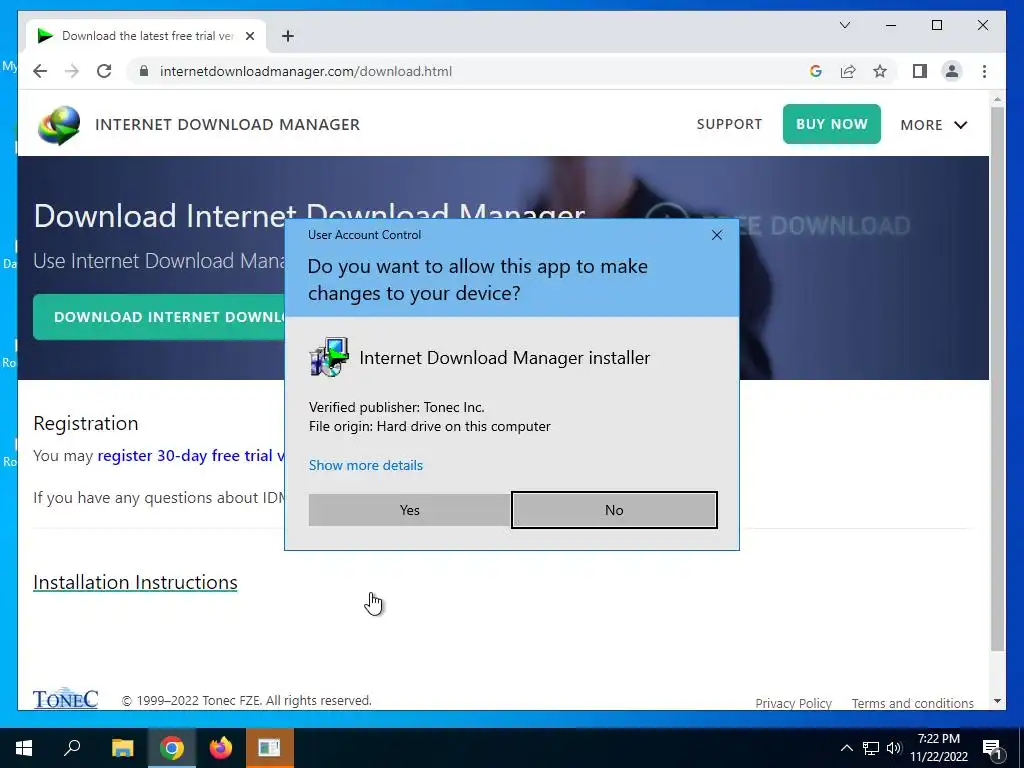Click Verified publisher: Tonec Inc. text

[396, 408]
